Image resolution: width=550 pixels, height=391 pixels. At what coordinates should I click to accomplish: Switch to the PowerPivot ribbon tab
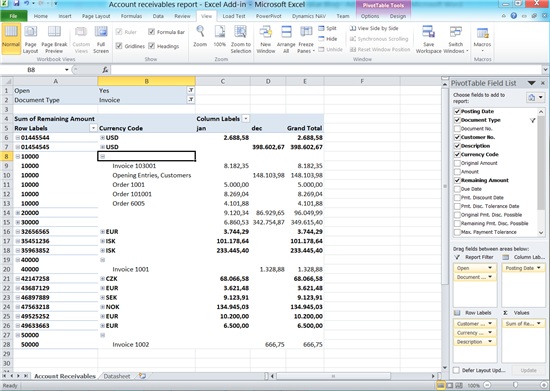click(x=268, y=16)
